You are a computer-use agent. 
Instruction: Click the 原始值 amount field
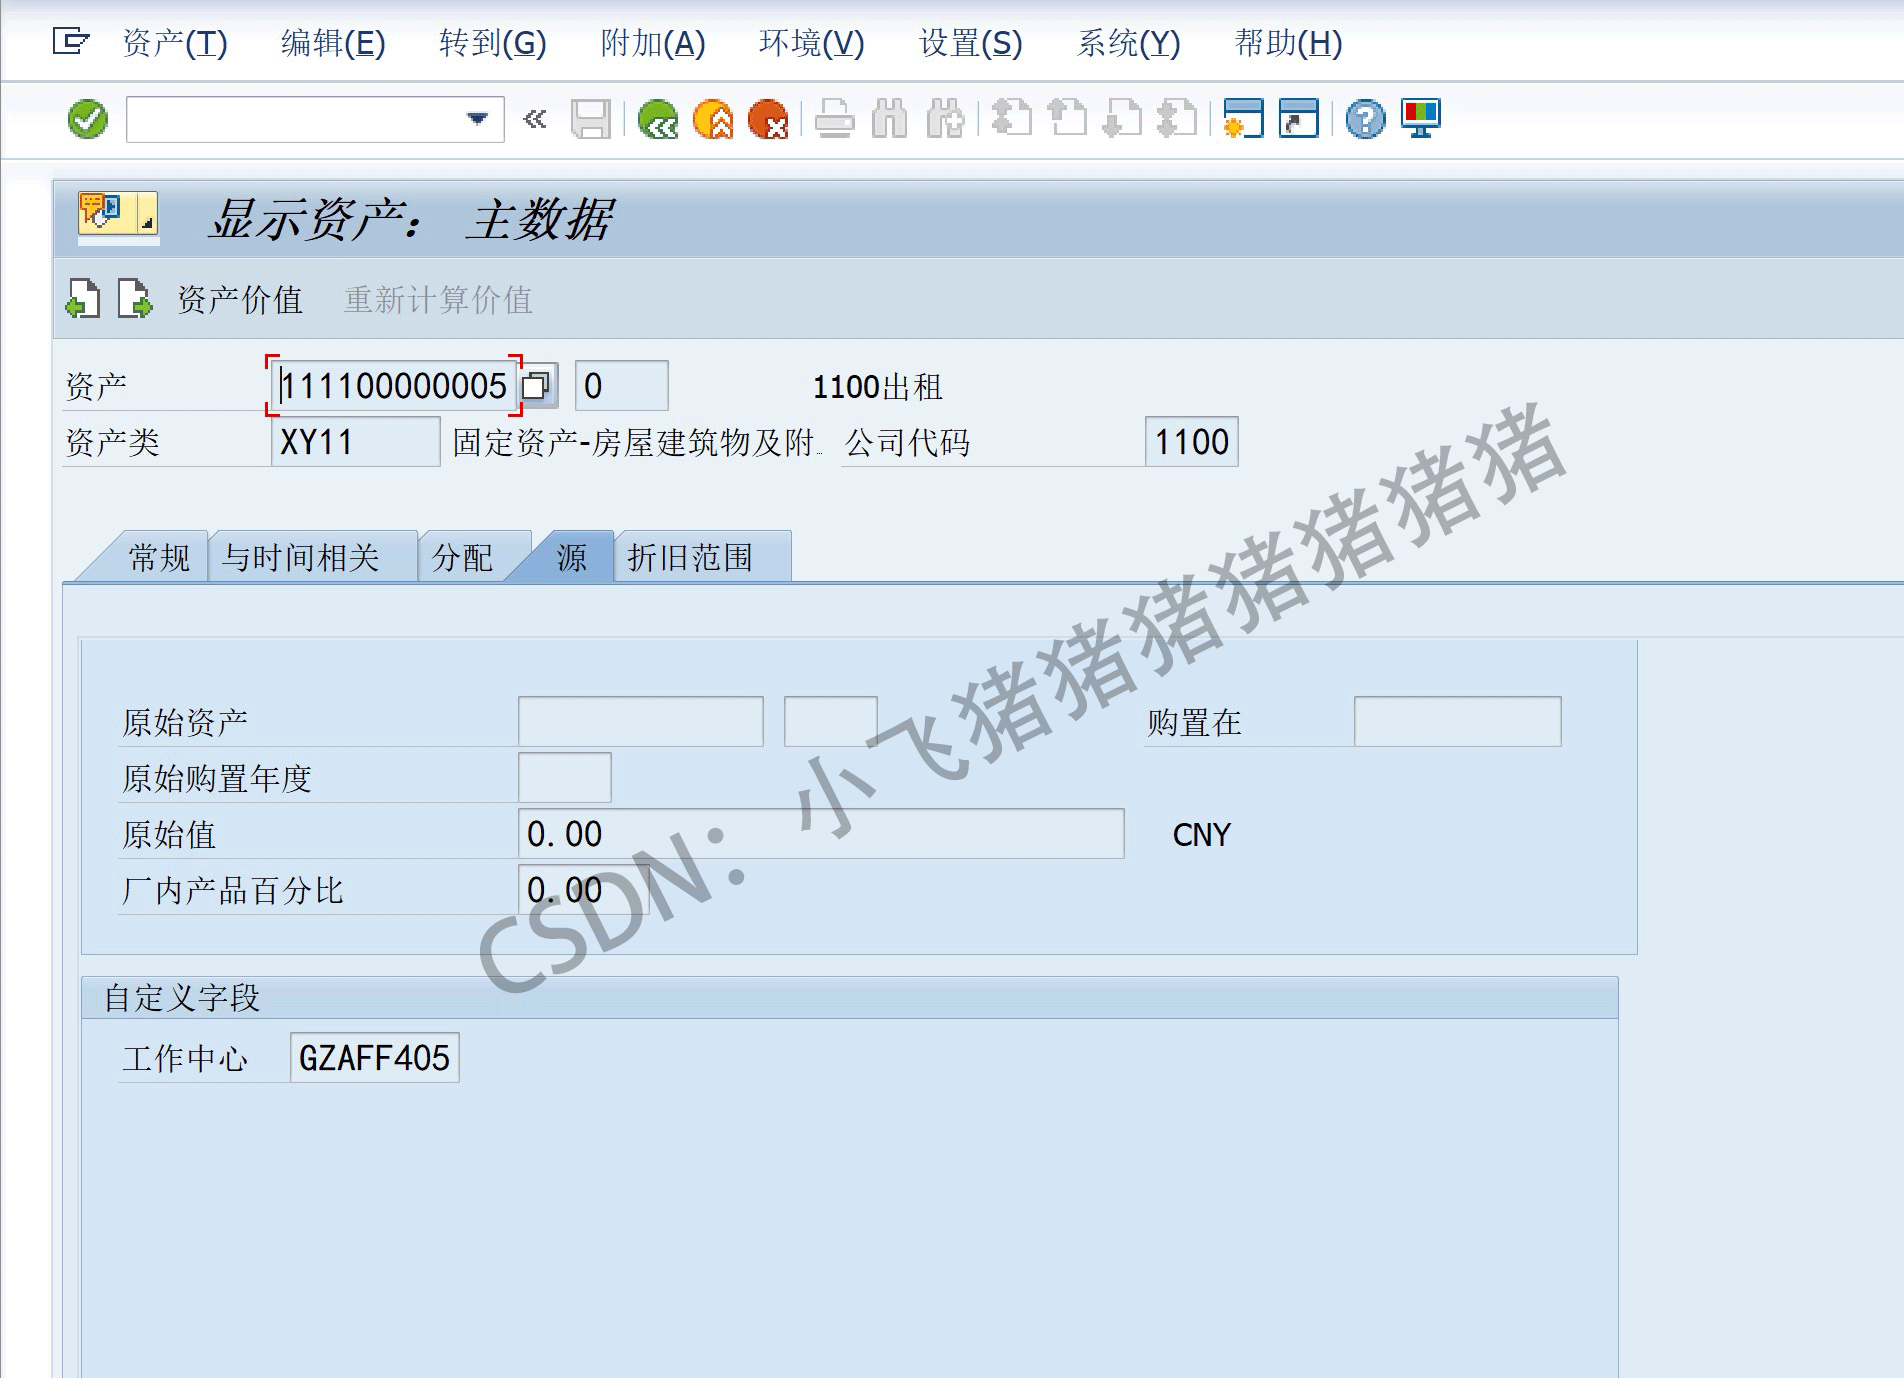(821, 834)
